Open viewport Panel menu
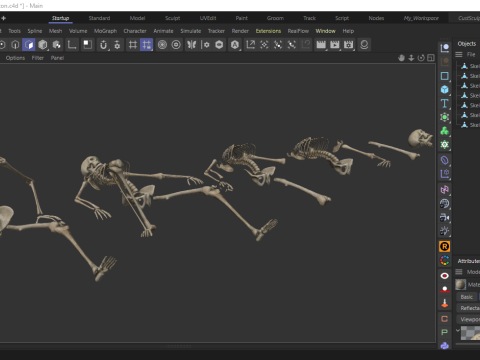480x360 pixels. point(57,58)
